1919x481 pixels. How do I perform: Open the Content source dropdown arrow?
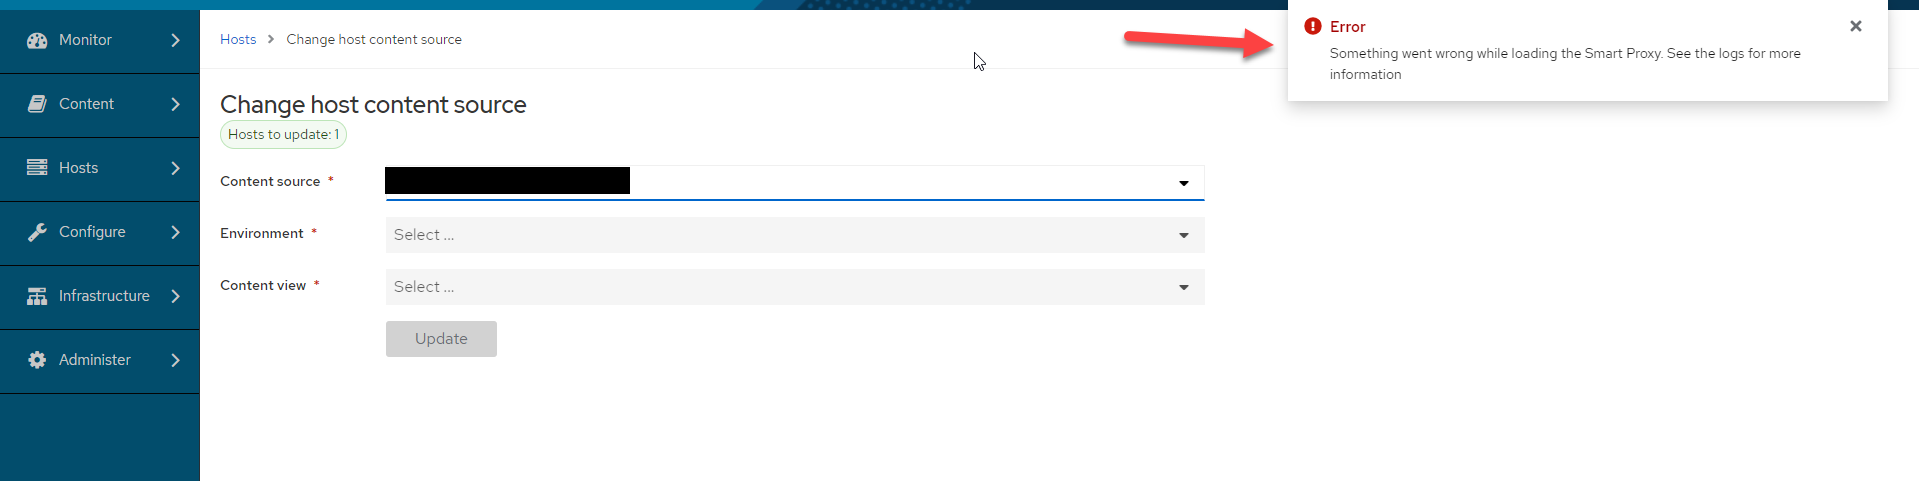click(x=1184, y=183)
